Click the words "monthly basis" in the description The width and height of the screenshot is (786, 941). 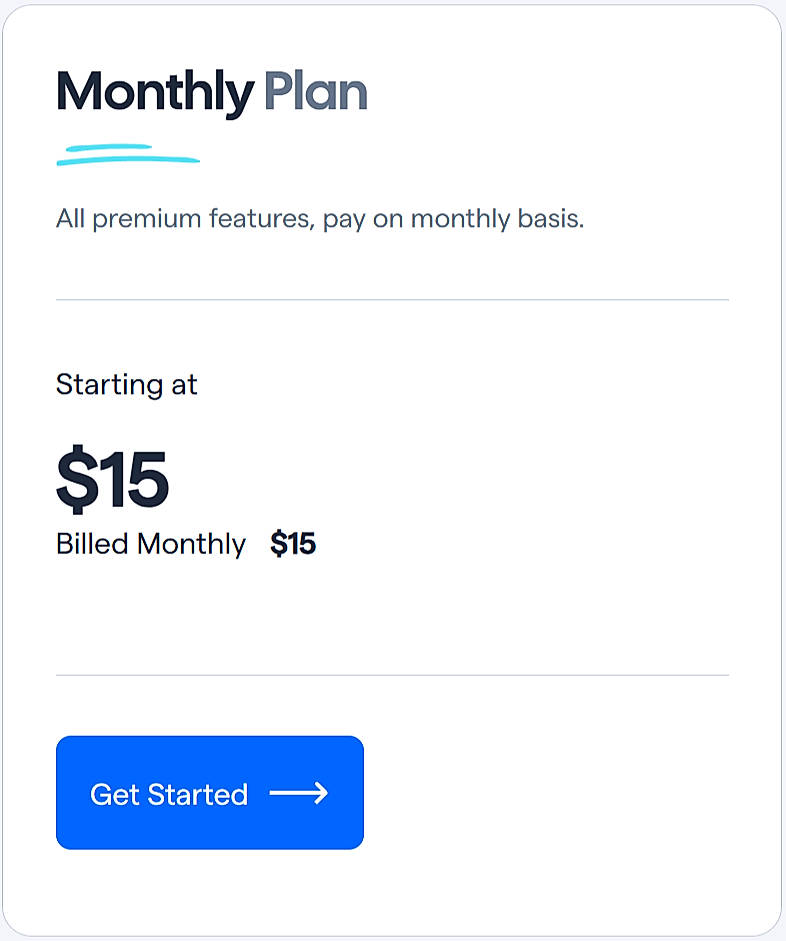[497, 218]
